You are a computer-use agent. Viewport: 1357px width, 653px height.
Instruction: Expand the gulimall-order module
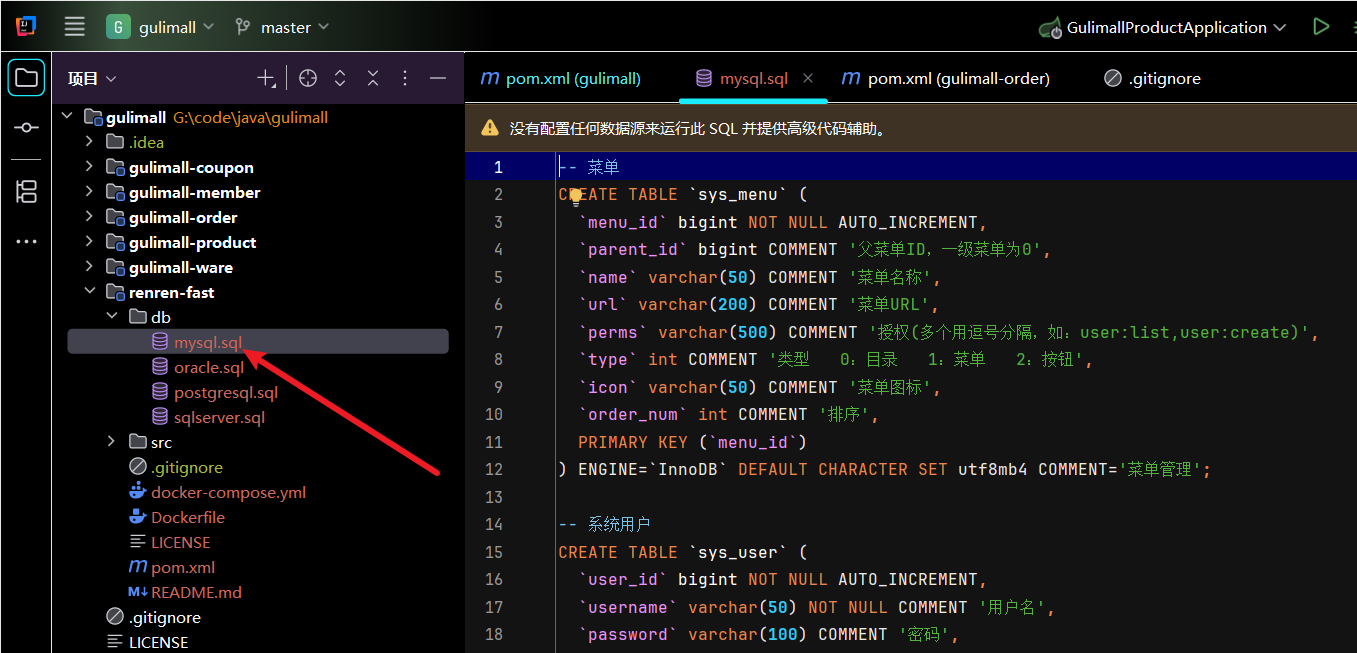(89, 217)
